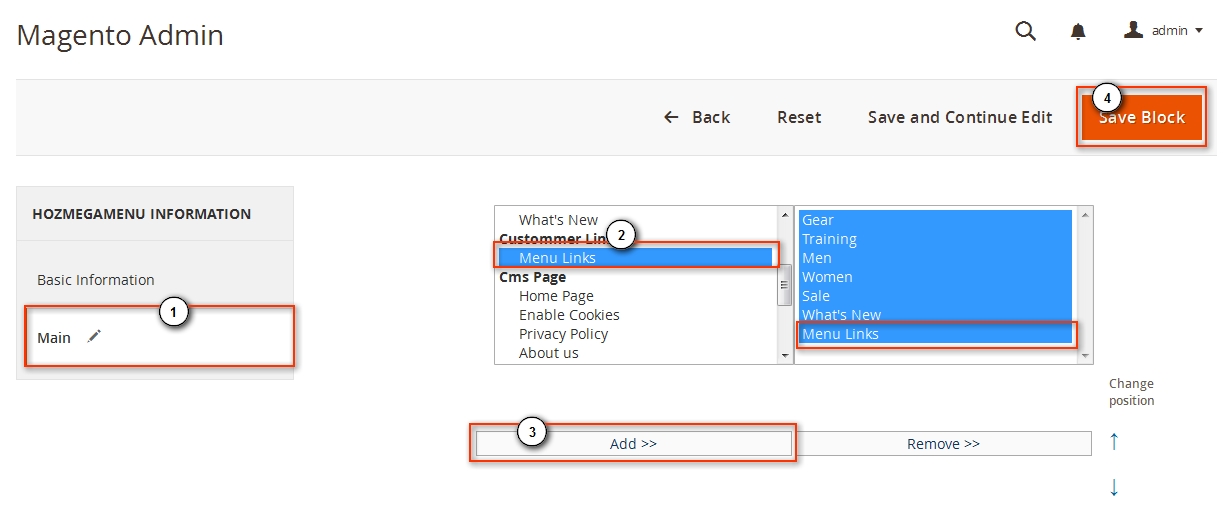Click the Remove >> button
1230x506 pixels.
coord(943,444)
